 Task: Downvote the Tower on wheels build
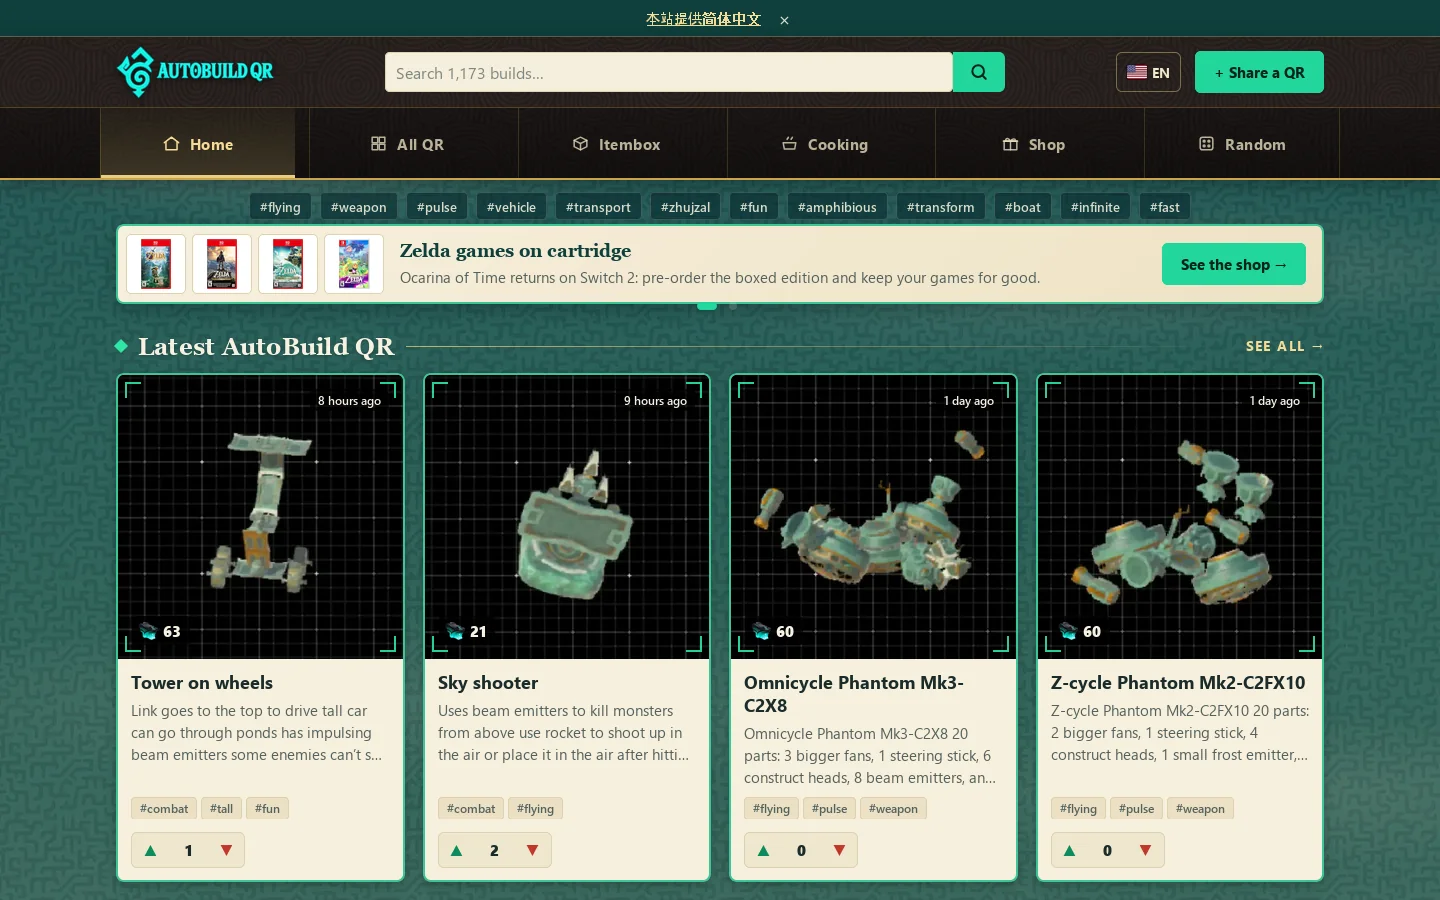coord(226,850)
